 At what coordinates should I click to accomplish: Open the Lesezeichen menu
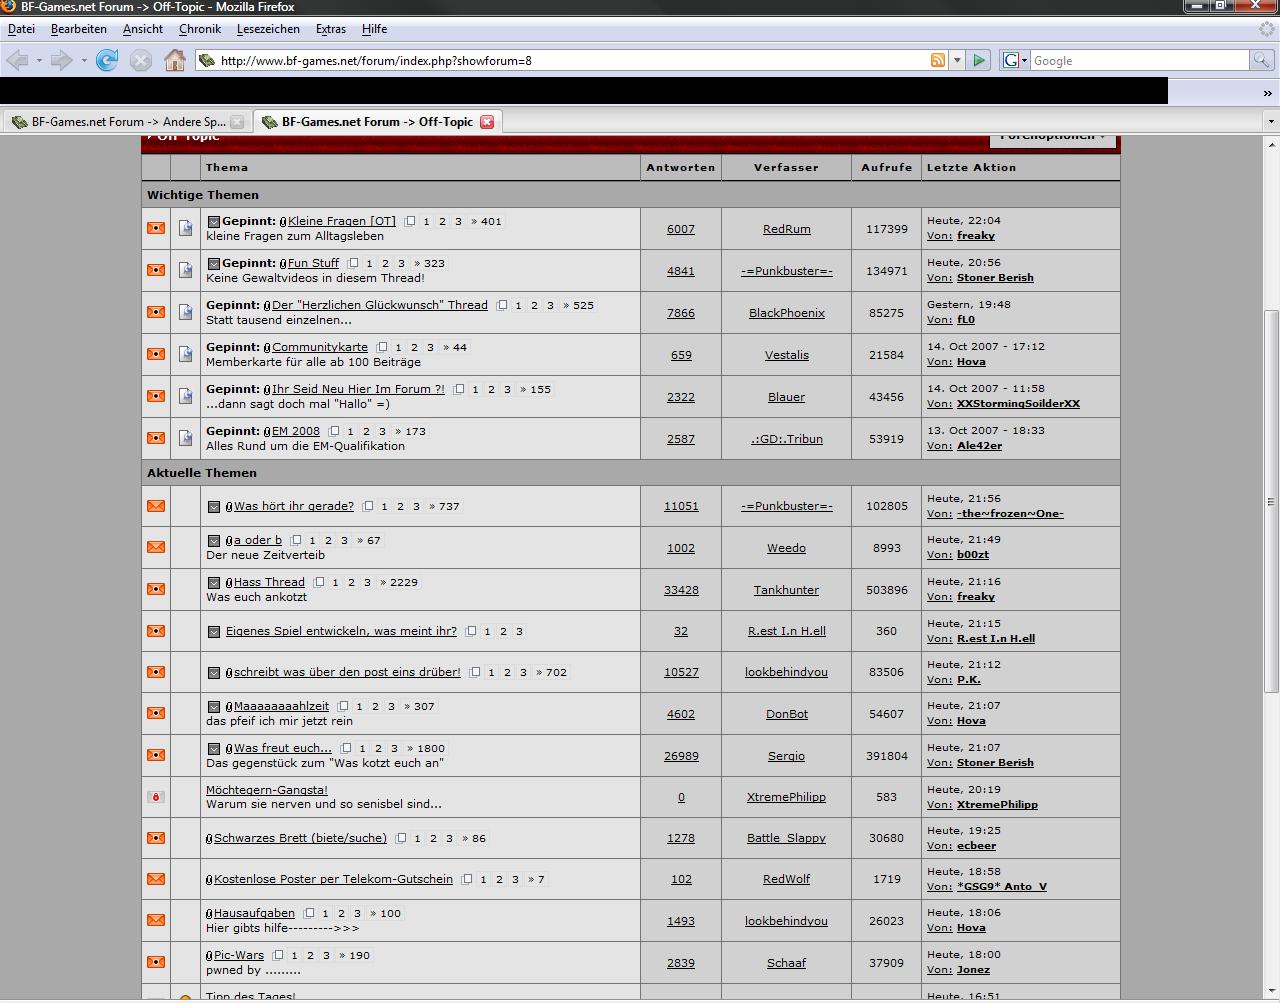(268, 29)
